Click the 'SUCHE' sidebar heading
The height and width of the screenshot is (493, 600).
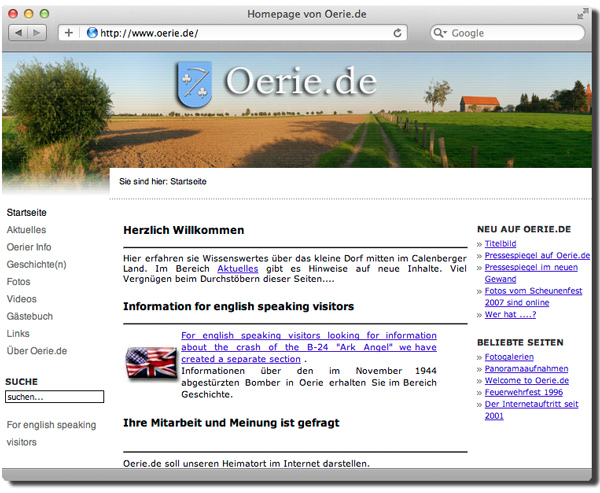(21, 382)
